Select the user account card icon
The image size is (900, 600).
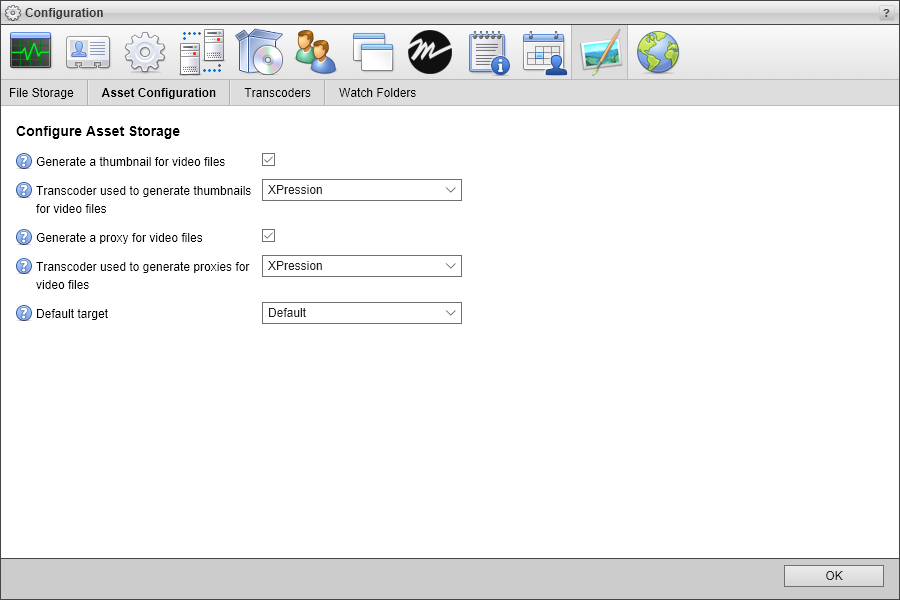coord(87,51)
